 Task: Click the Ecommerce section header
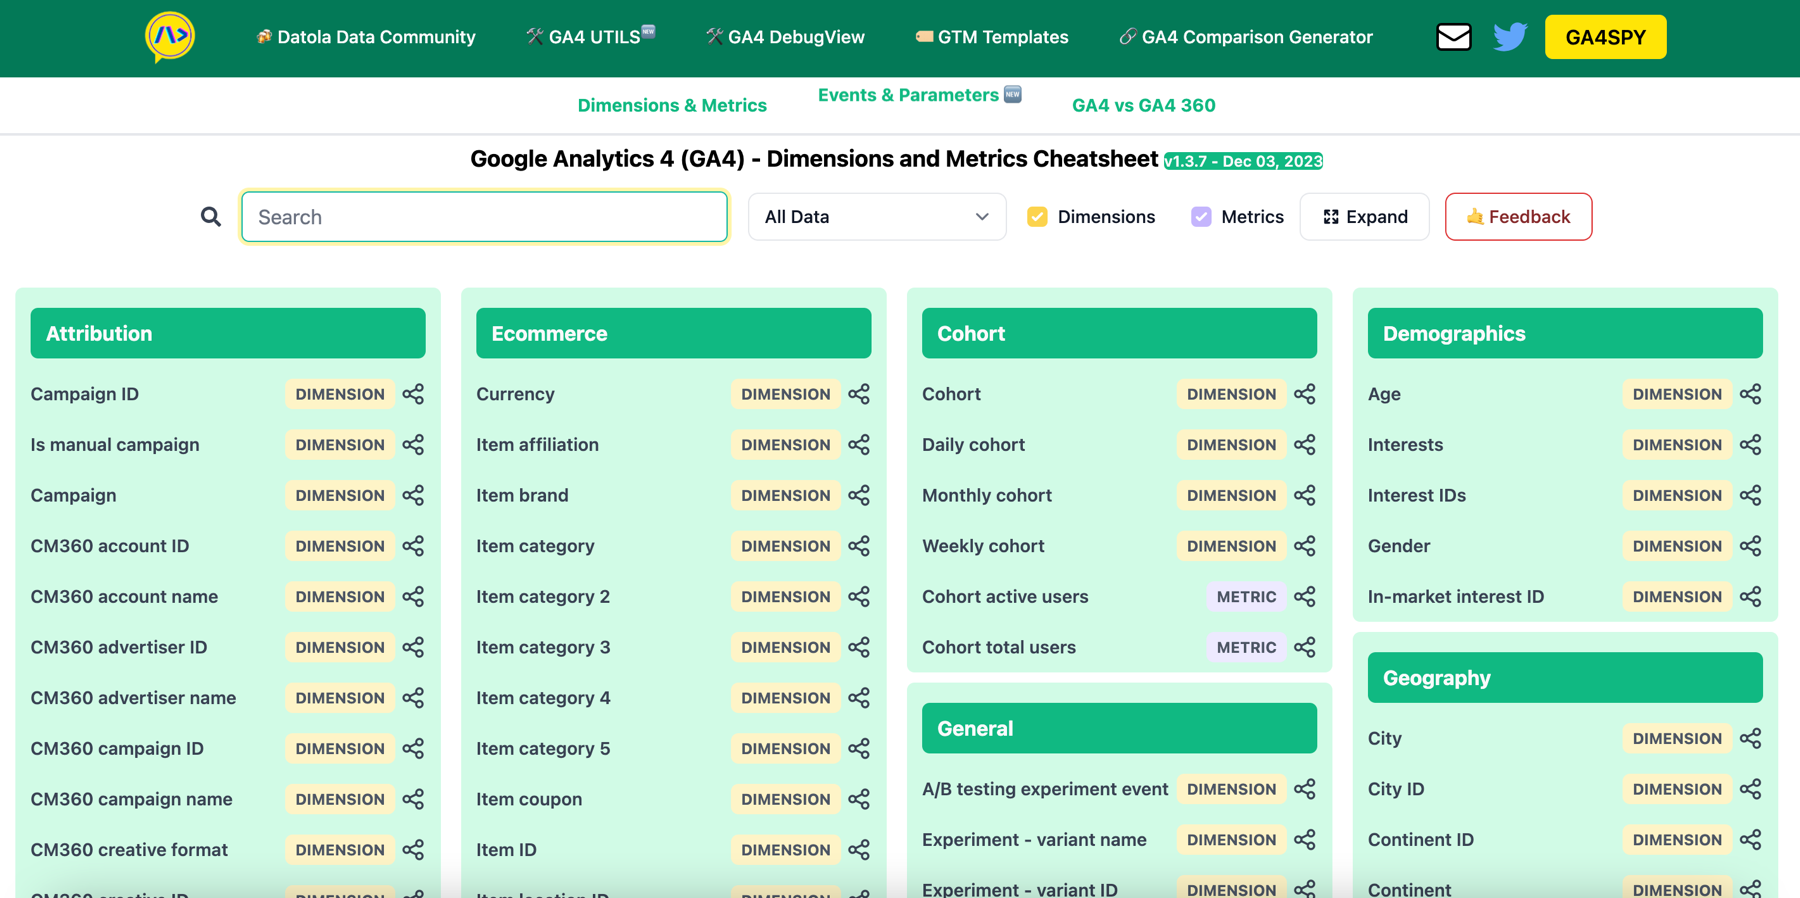(x=674, y=333)
